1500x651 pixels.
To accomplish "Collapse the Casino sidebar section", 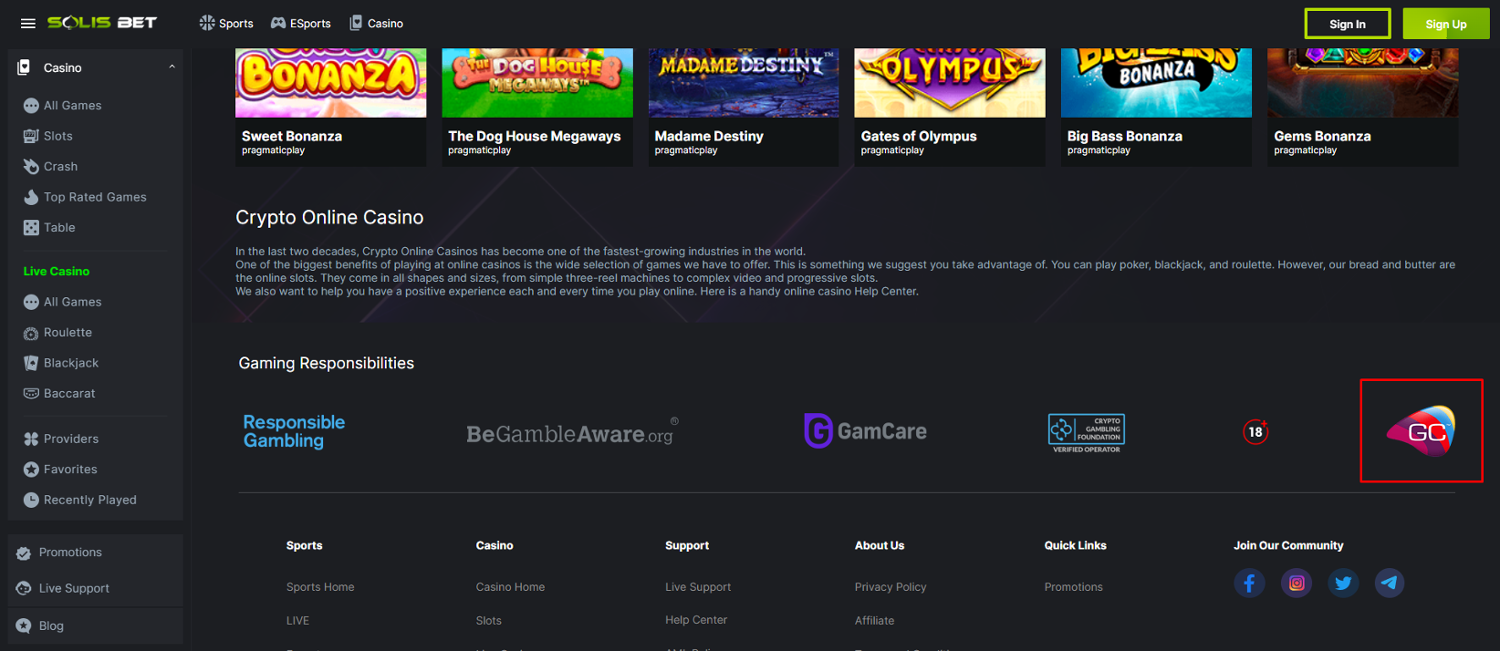I will pos(171,67).
